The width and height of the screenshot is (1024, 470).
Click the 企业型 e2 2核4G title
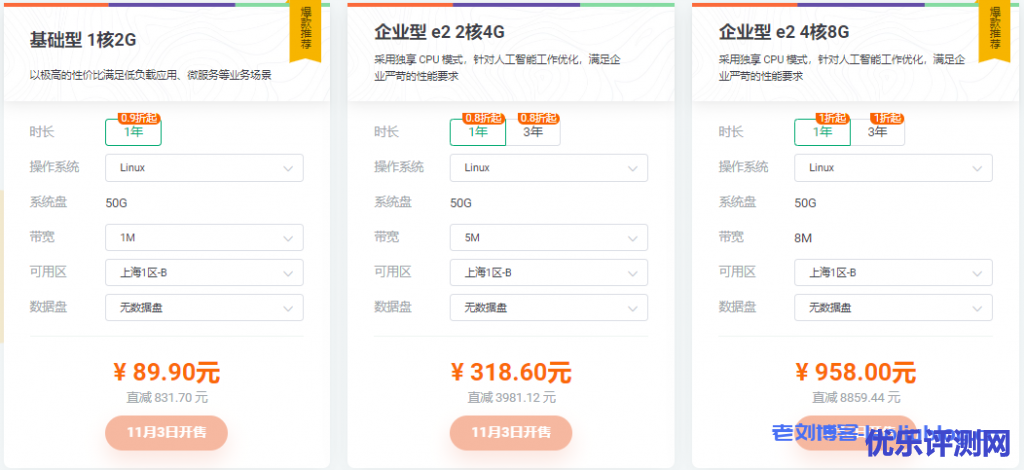click(x=440, y=31)
